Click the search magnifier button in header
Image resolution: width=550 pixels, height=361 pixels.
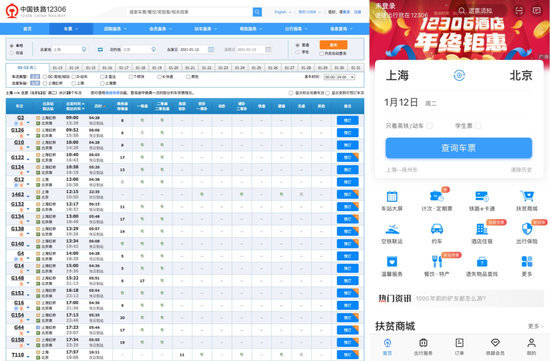pos(257,12)
